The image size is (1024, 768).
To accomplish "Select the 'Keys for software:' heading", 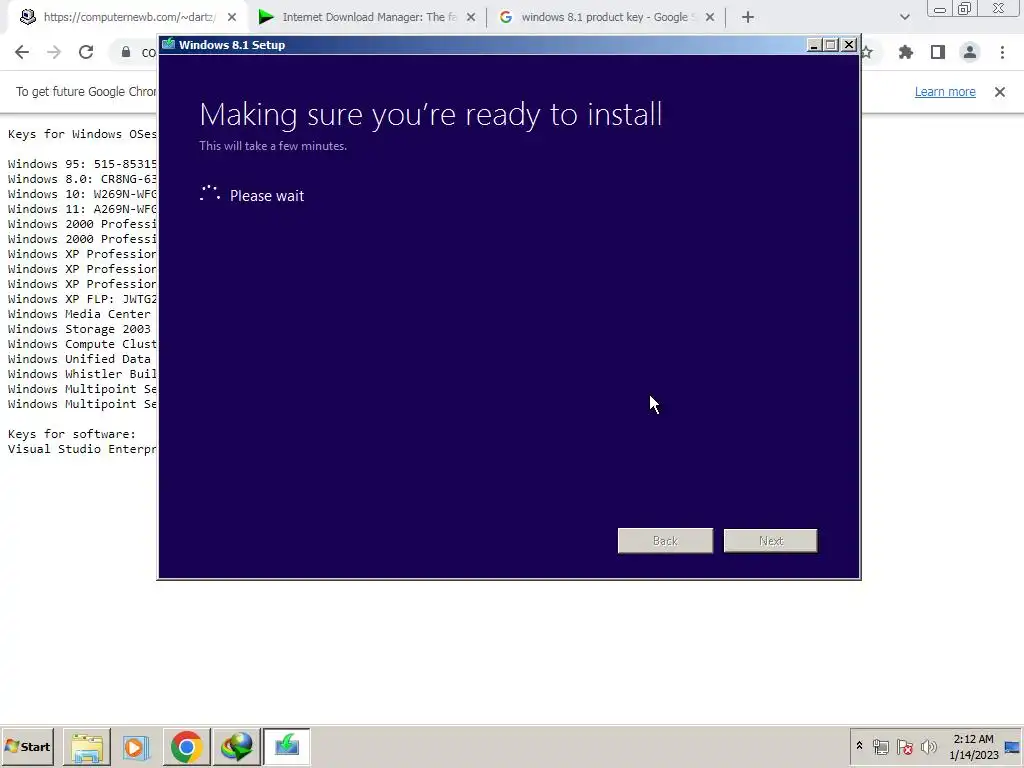I will point(72,434).
